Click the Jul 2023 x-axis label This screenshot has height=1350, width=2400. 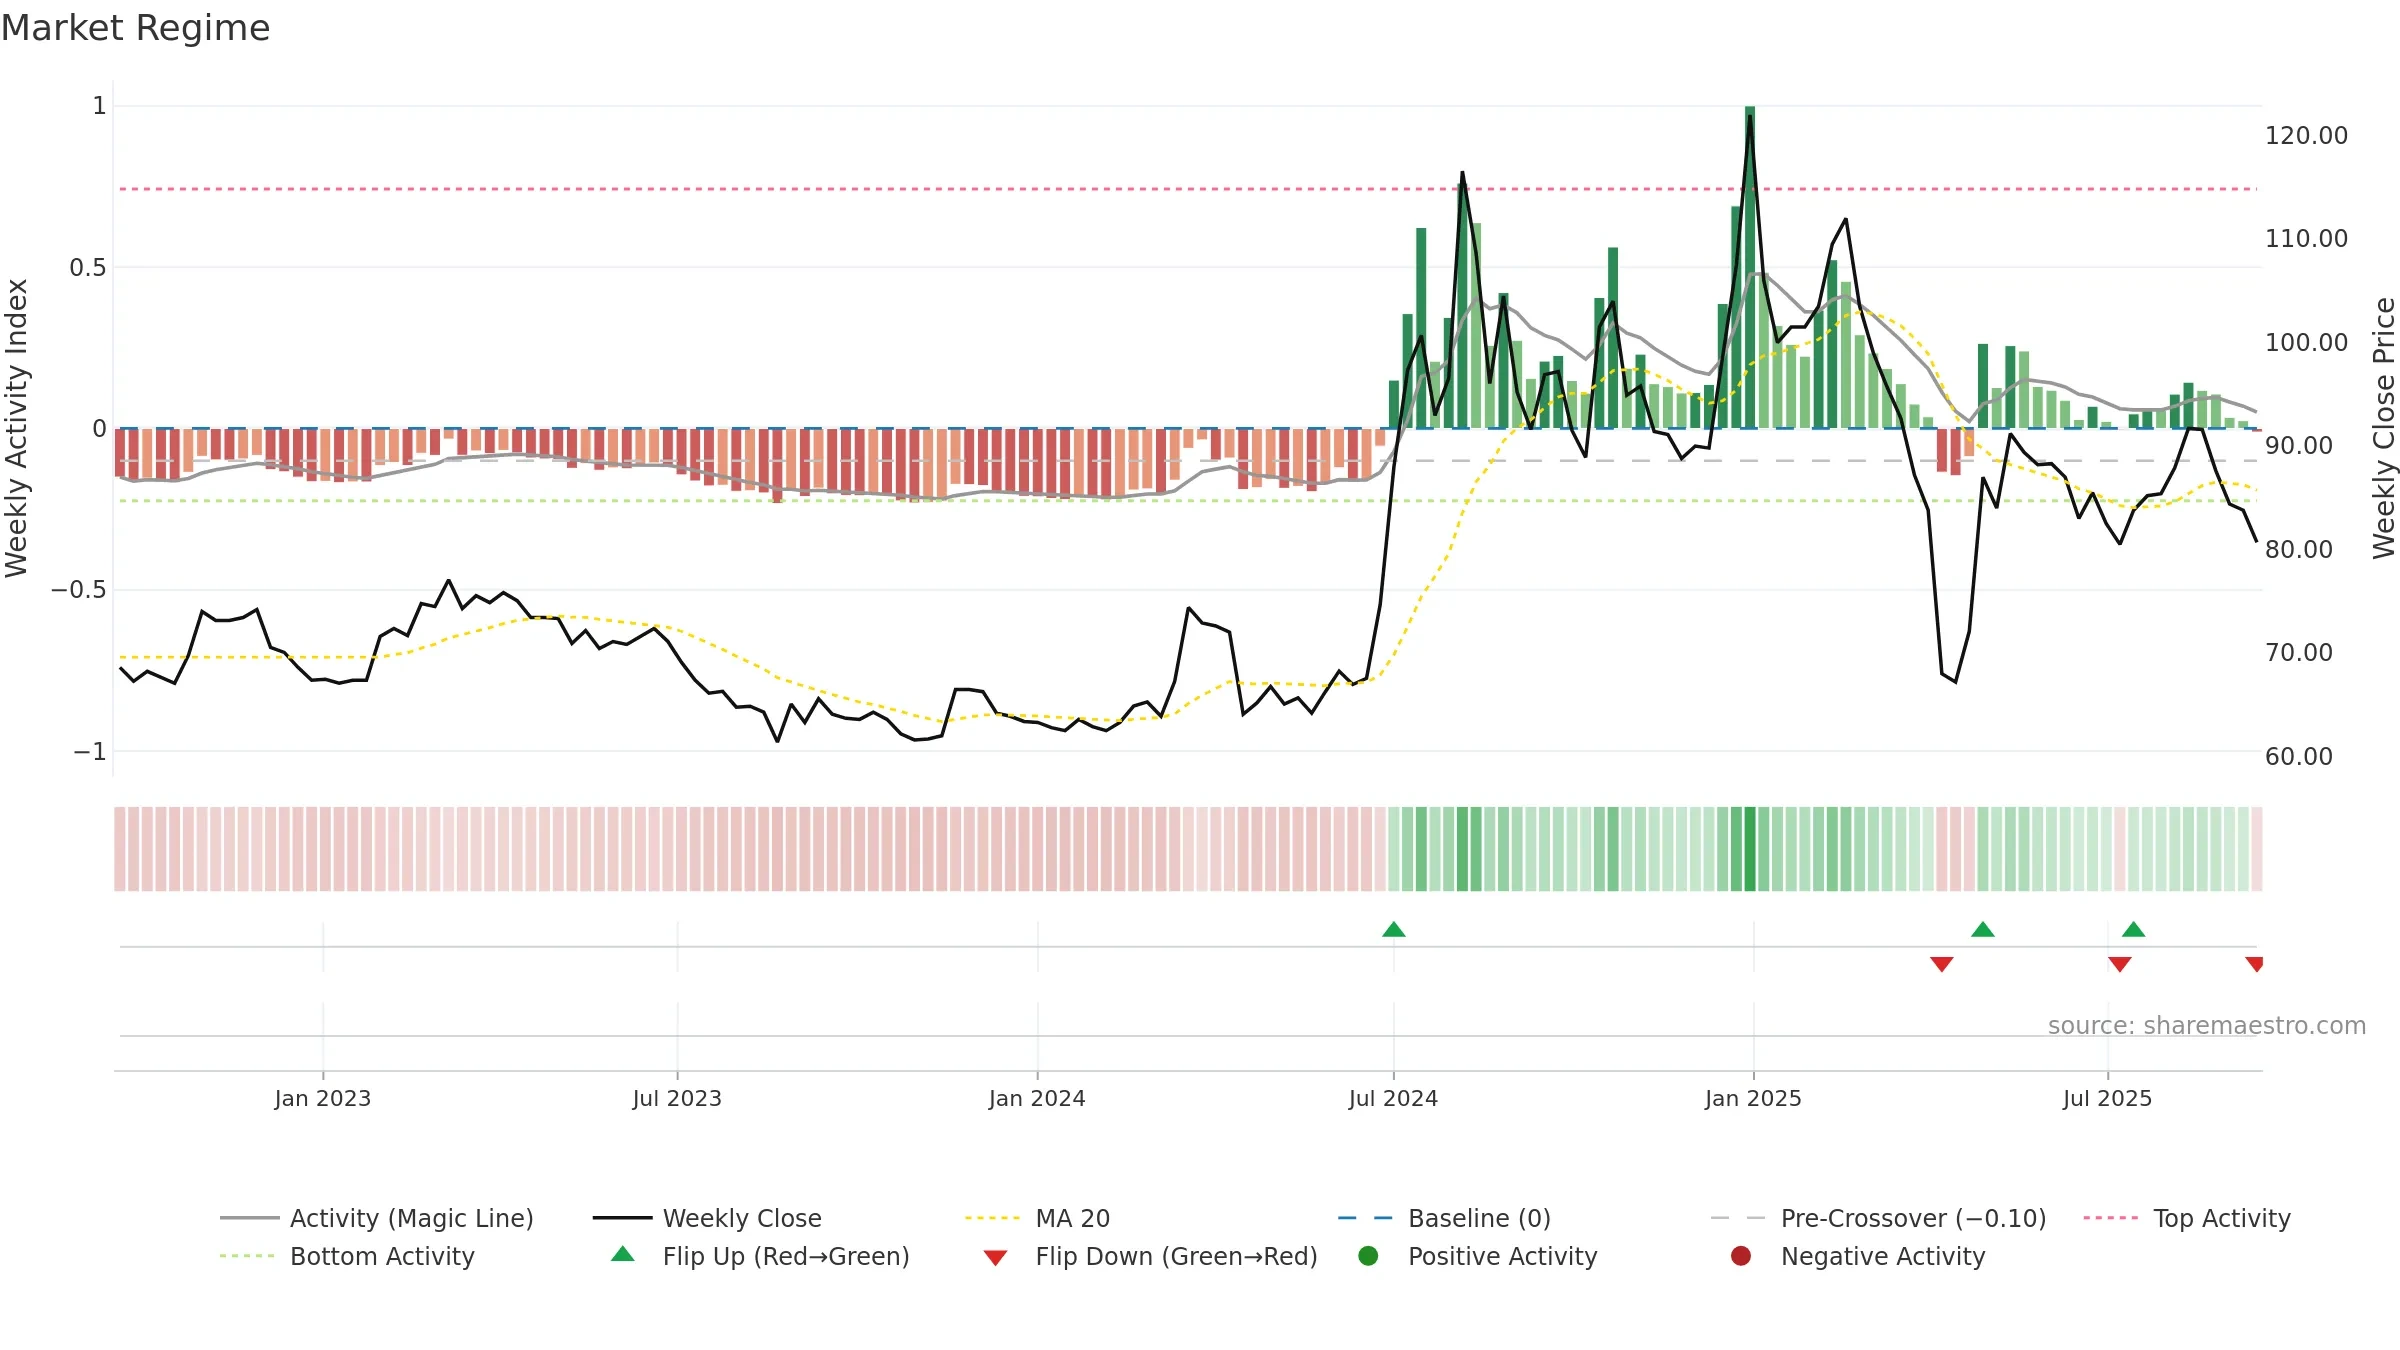coord(677,1099)
